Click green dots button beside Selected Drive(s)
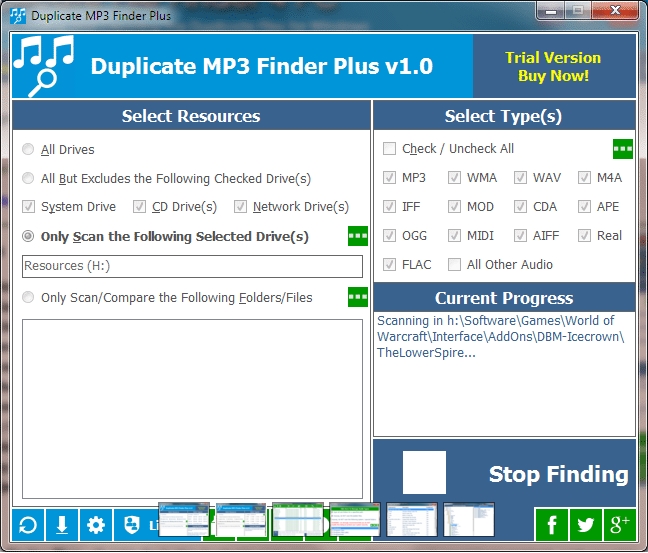 358,236
